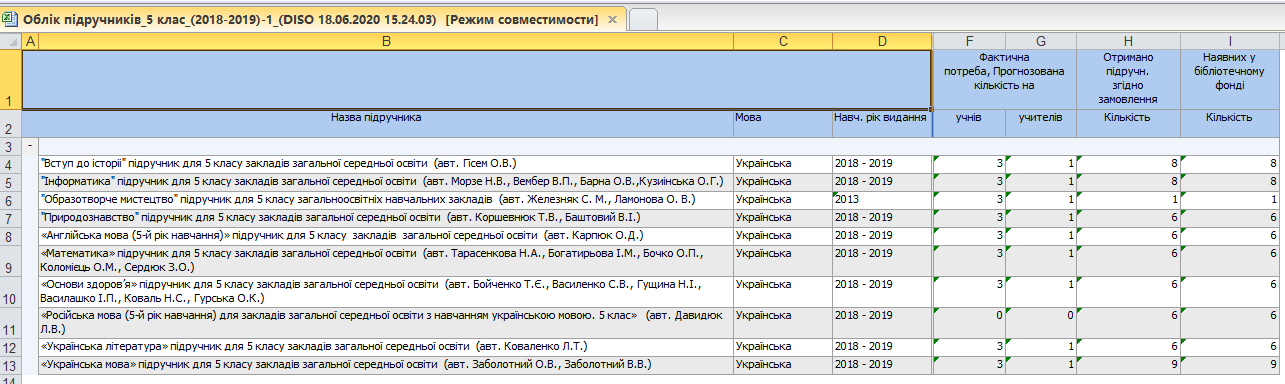Click teachers value 0 in Російська мова row
This screenshot has height=384, width=1285.
(x=1041, y=323)
